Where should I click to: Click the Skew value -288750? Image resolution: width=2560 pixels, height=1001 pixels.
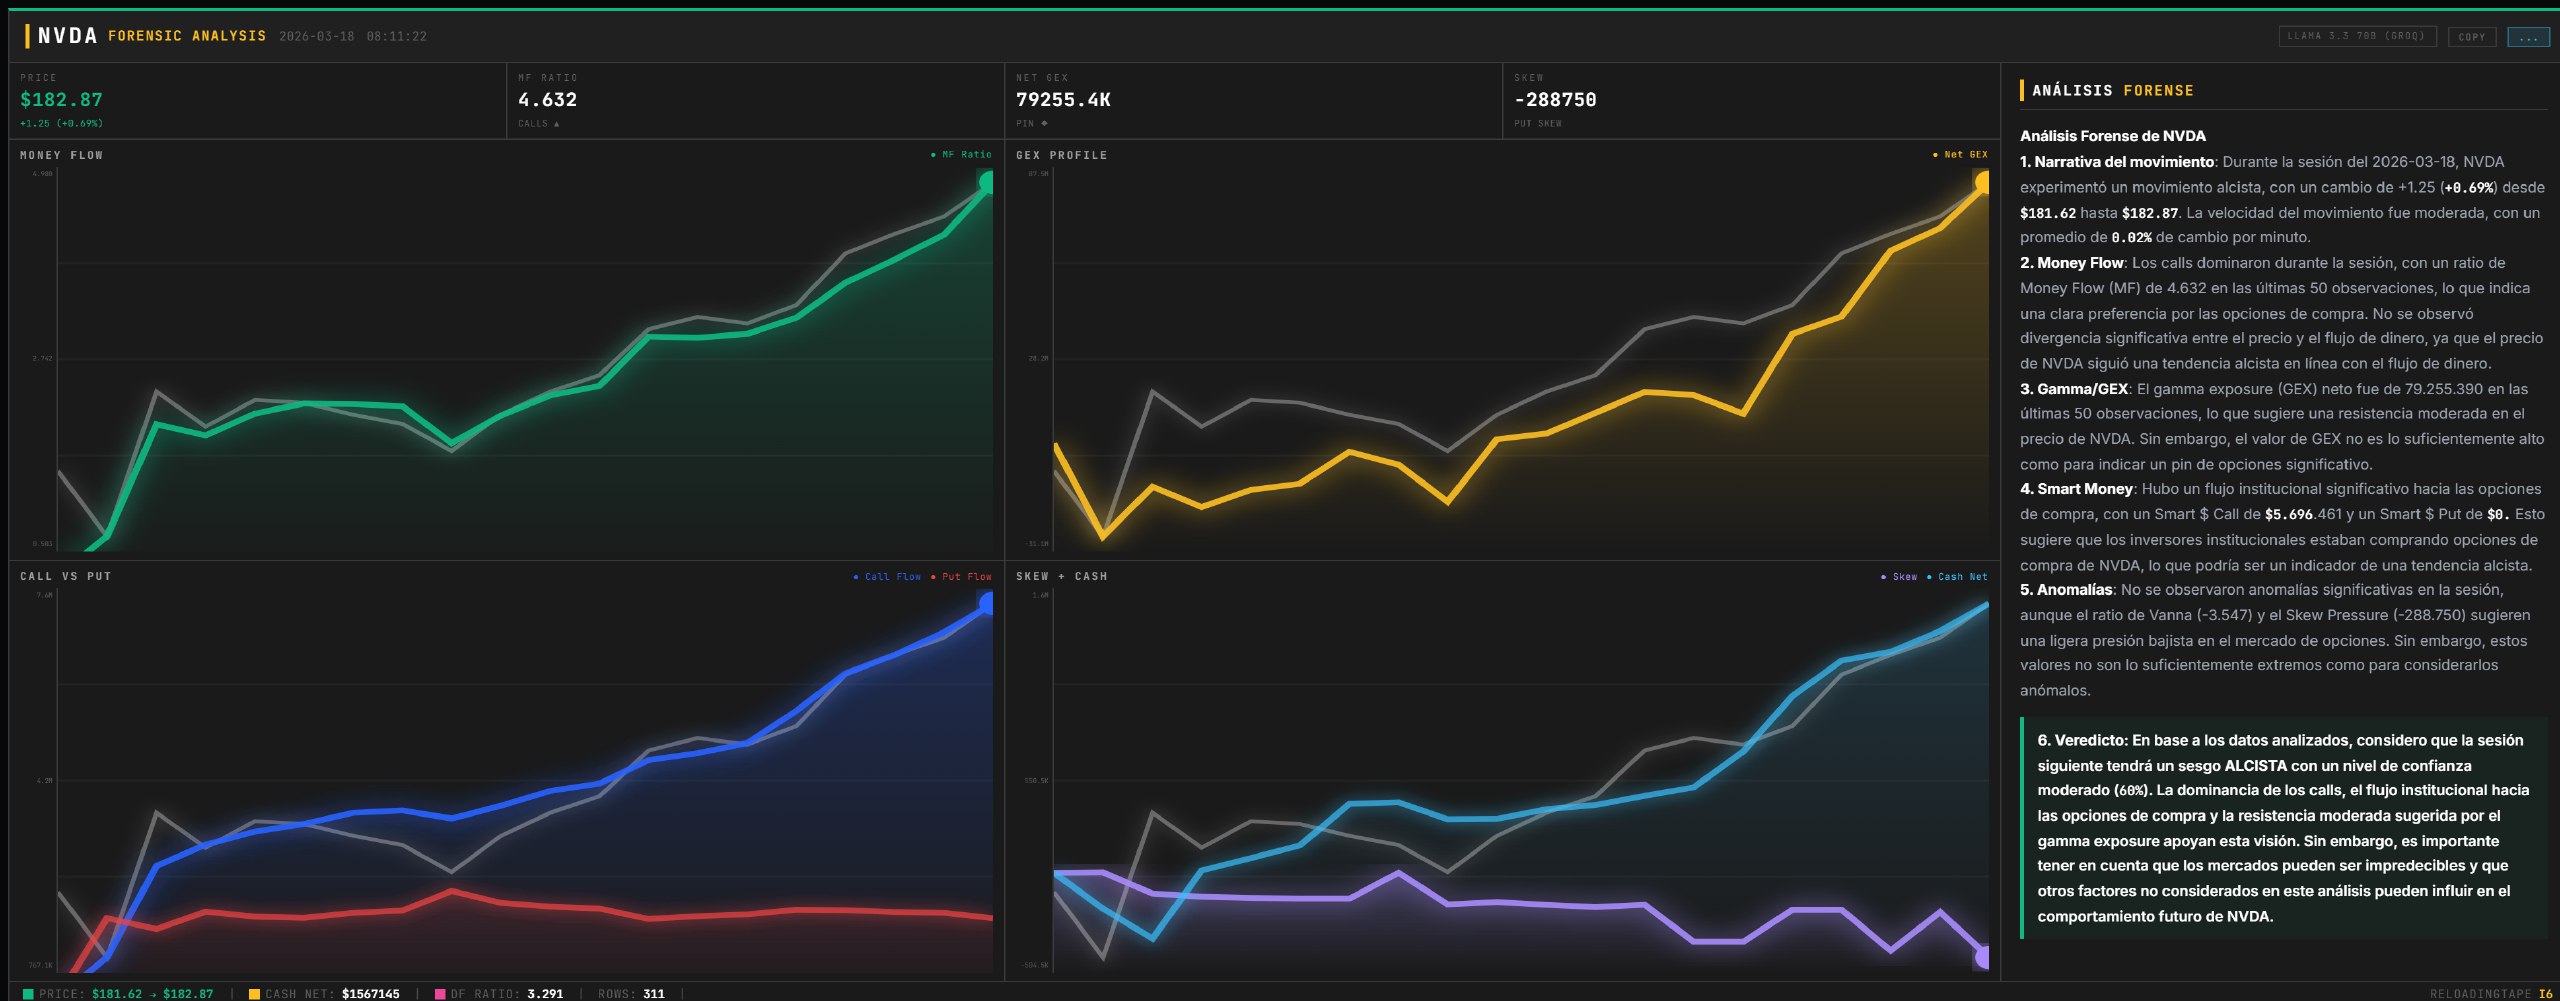pos(1555,100)
